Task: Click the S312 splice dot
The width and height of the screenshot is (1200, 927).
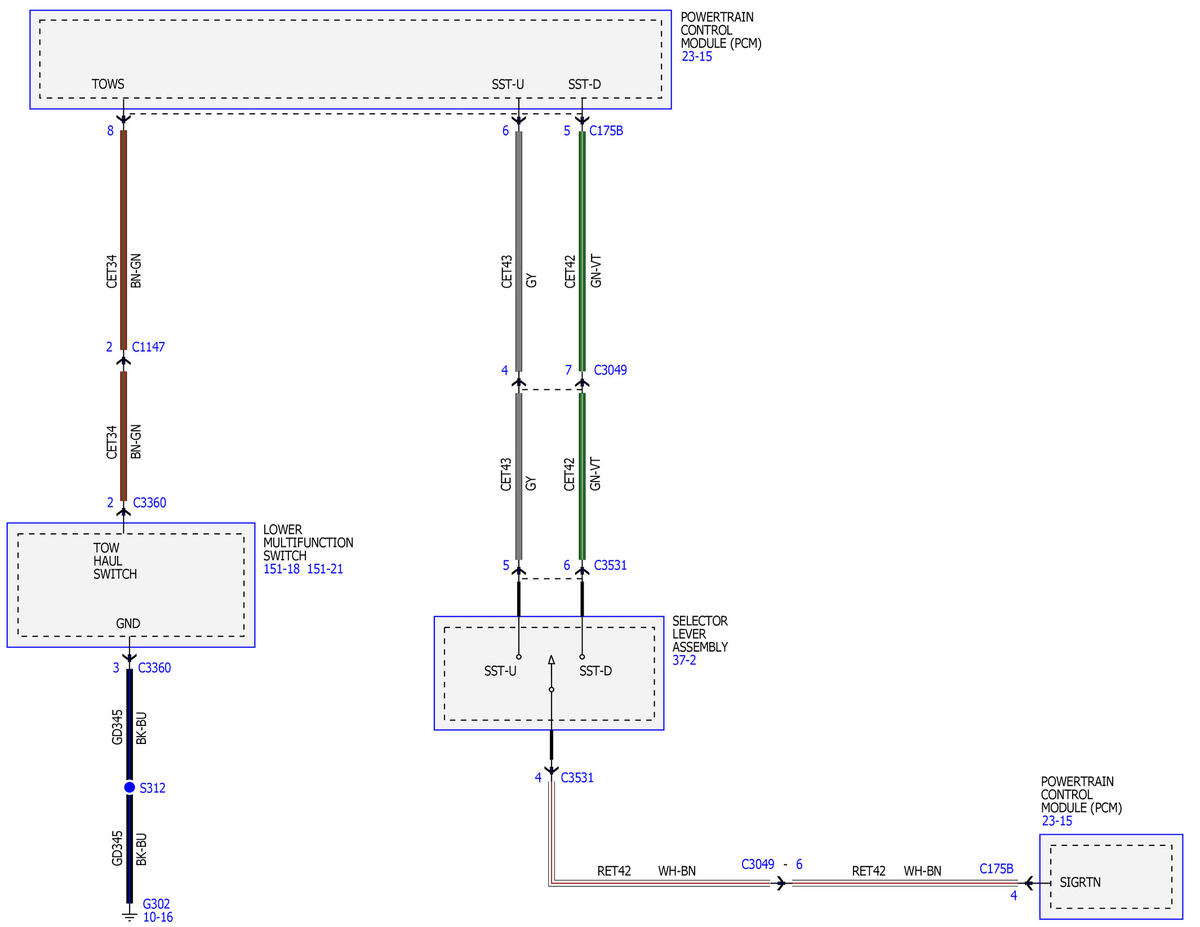Action: [x=129, y=788]
